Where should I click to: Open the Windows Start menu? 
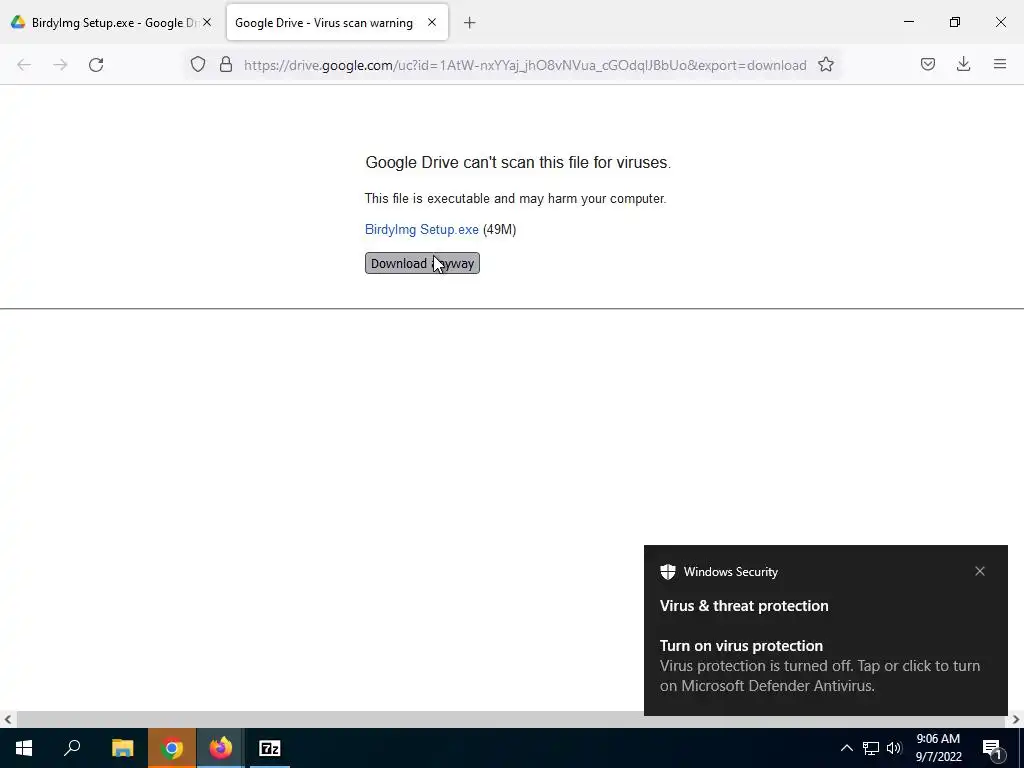click(x=24, y=748)
